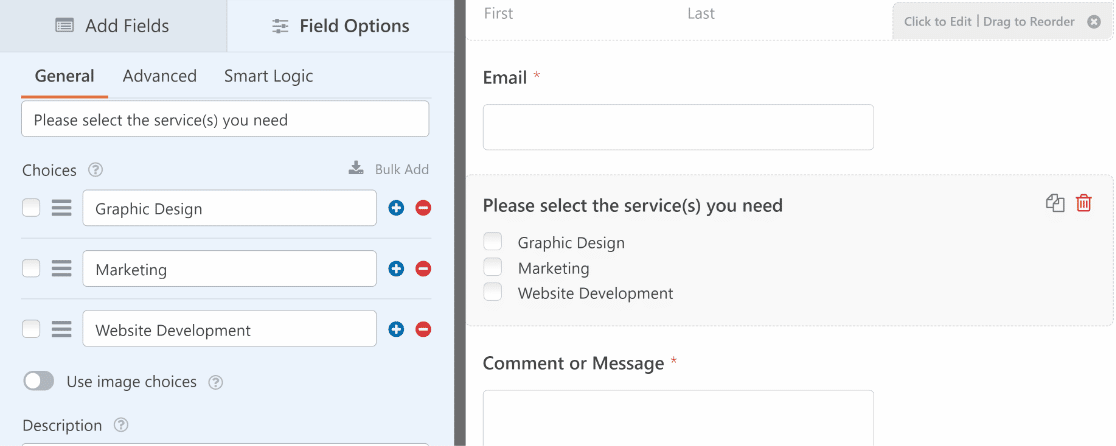Check default for Graphic Design choice
The image size is (1116, 446).
pos(31,208)
